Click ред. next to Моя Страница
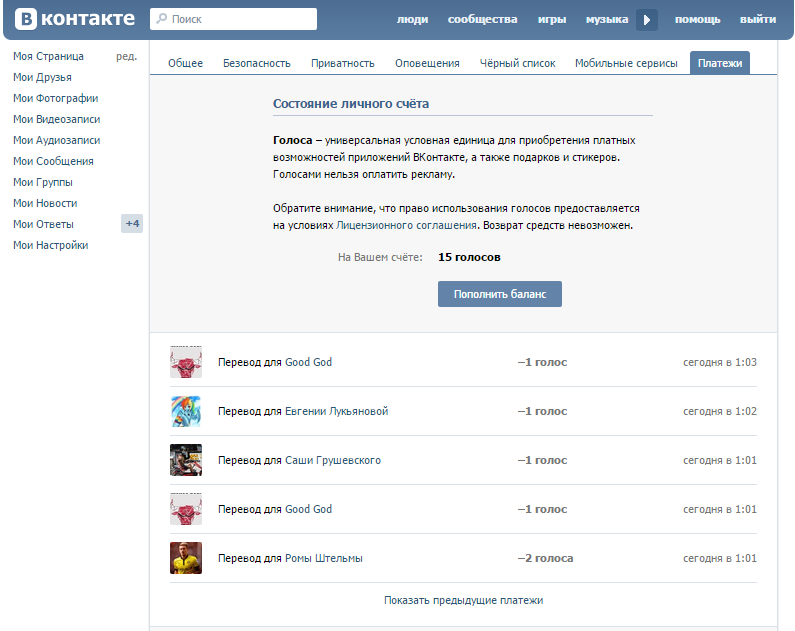This screenshot has width=795, height=631. pyautogui.click(x=126, y=56)
